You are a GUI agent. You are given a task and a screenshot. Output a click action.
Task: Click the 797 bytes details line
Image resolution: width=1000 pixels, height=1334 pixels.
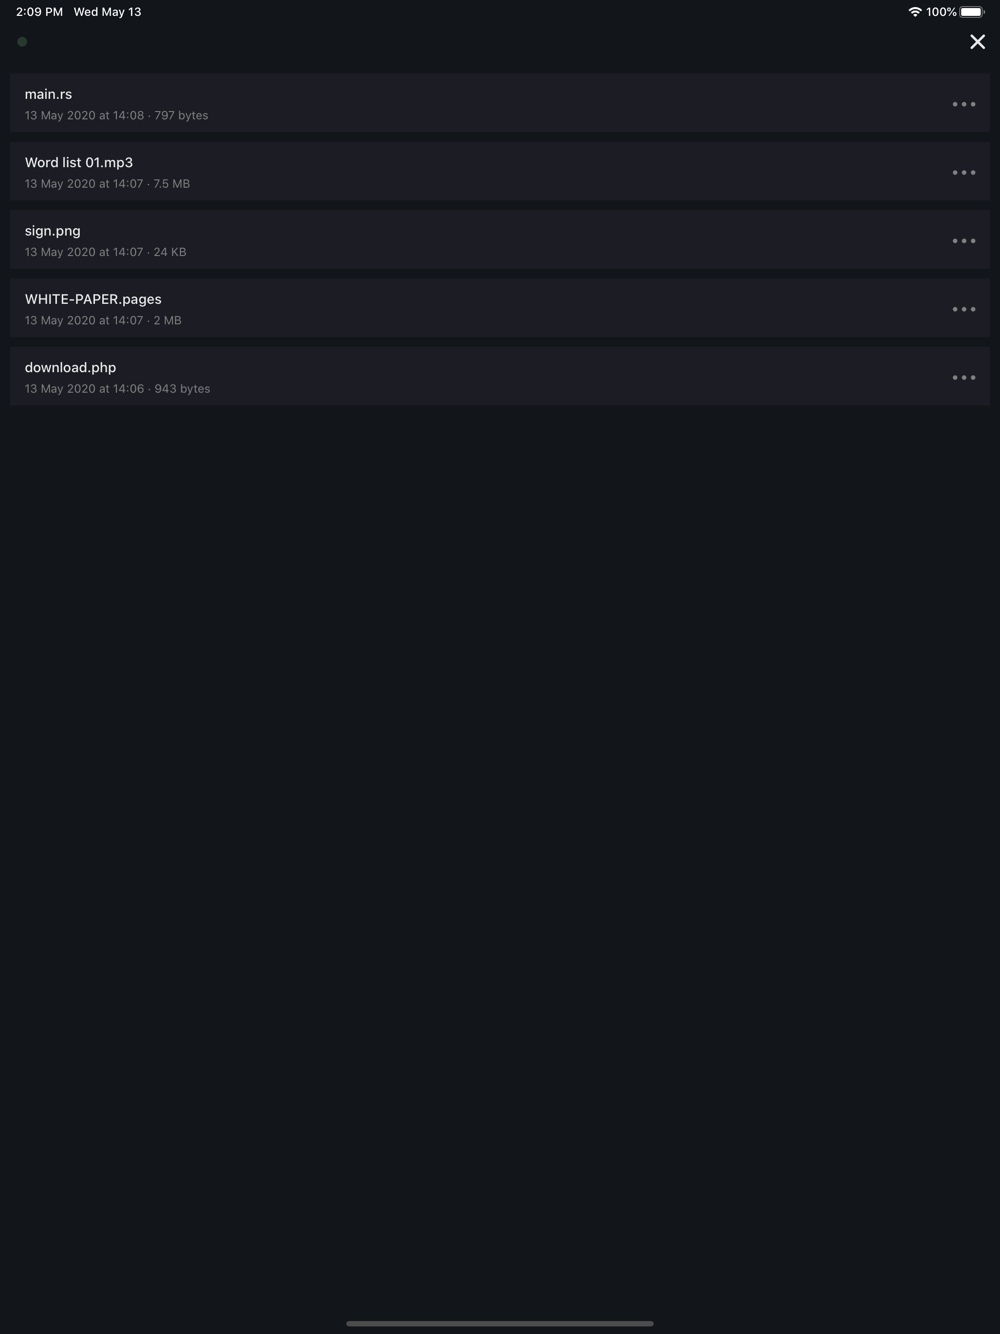(x=116, y=115)
